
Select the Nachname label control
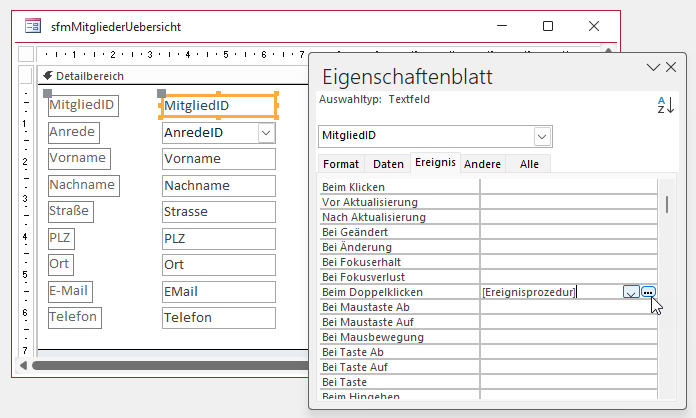[83, 185]
